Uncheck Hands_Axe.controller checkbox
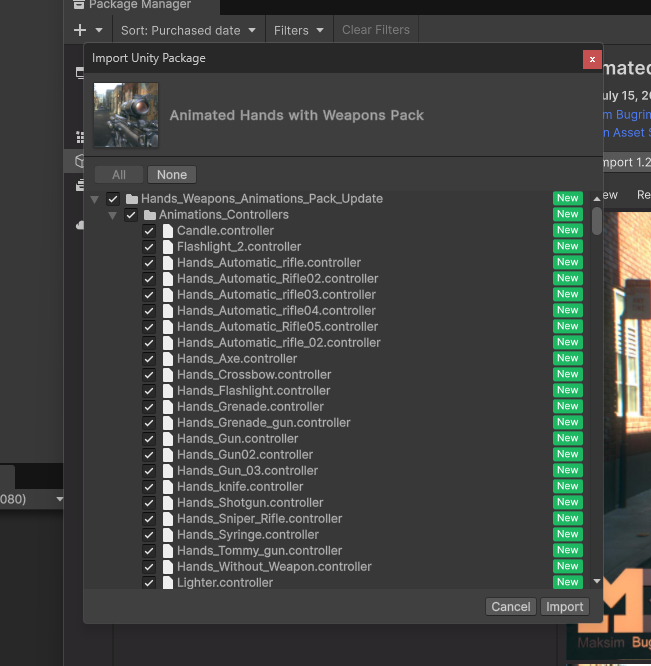This screenshot has height=666, width=651. pyautogui.click(x=149, y=359)
